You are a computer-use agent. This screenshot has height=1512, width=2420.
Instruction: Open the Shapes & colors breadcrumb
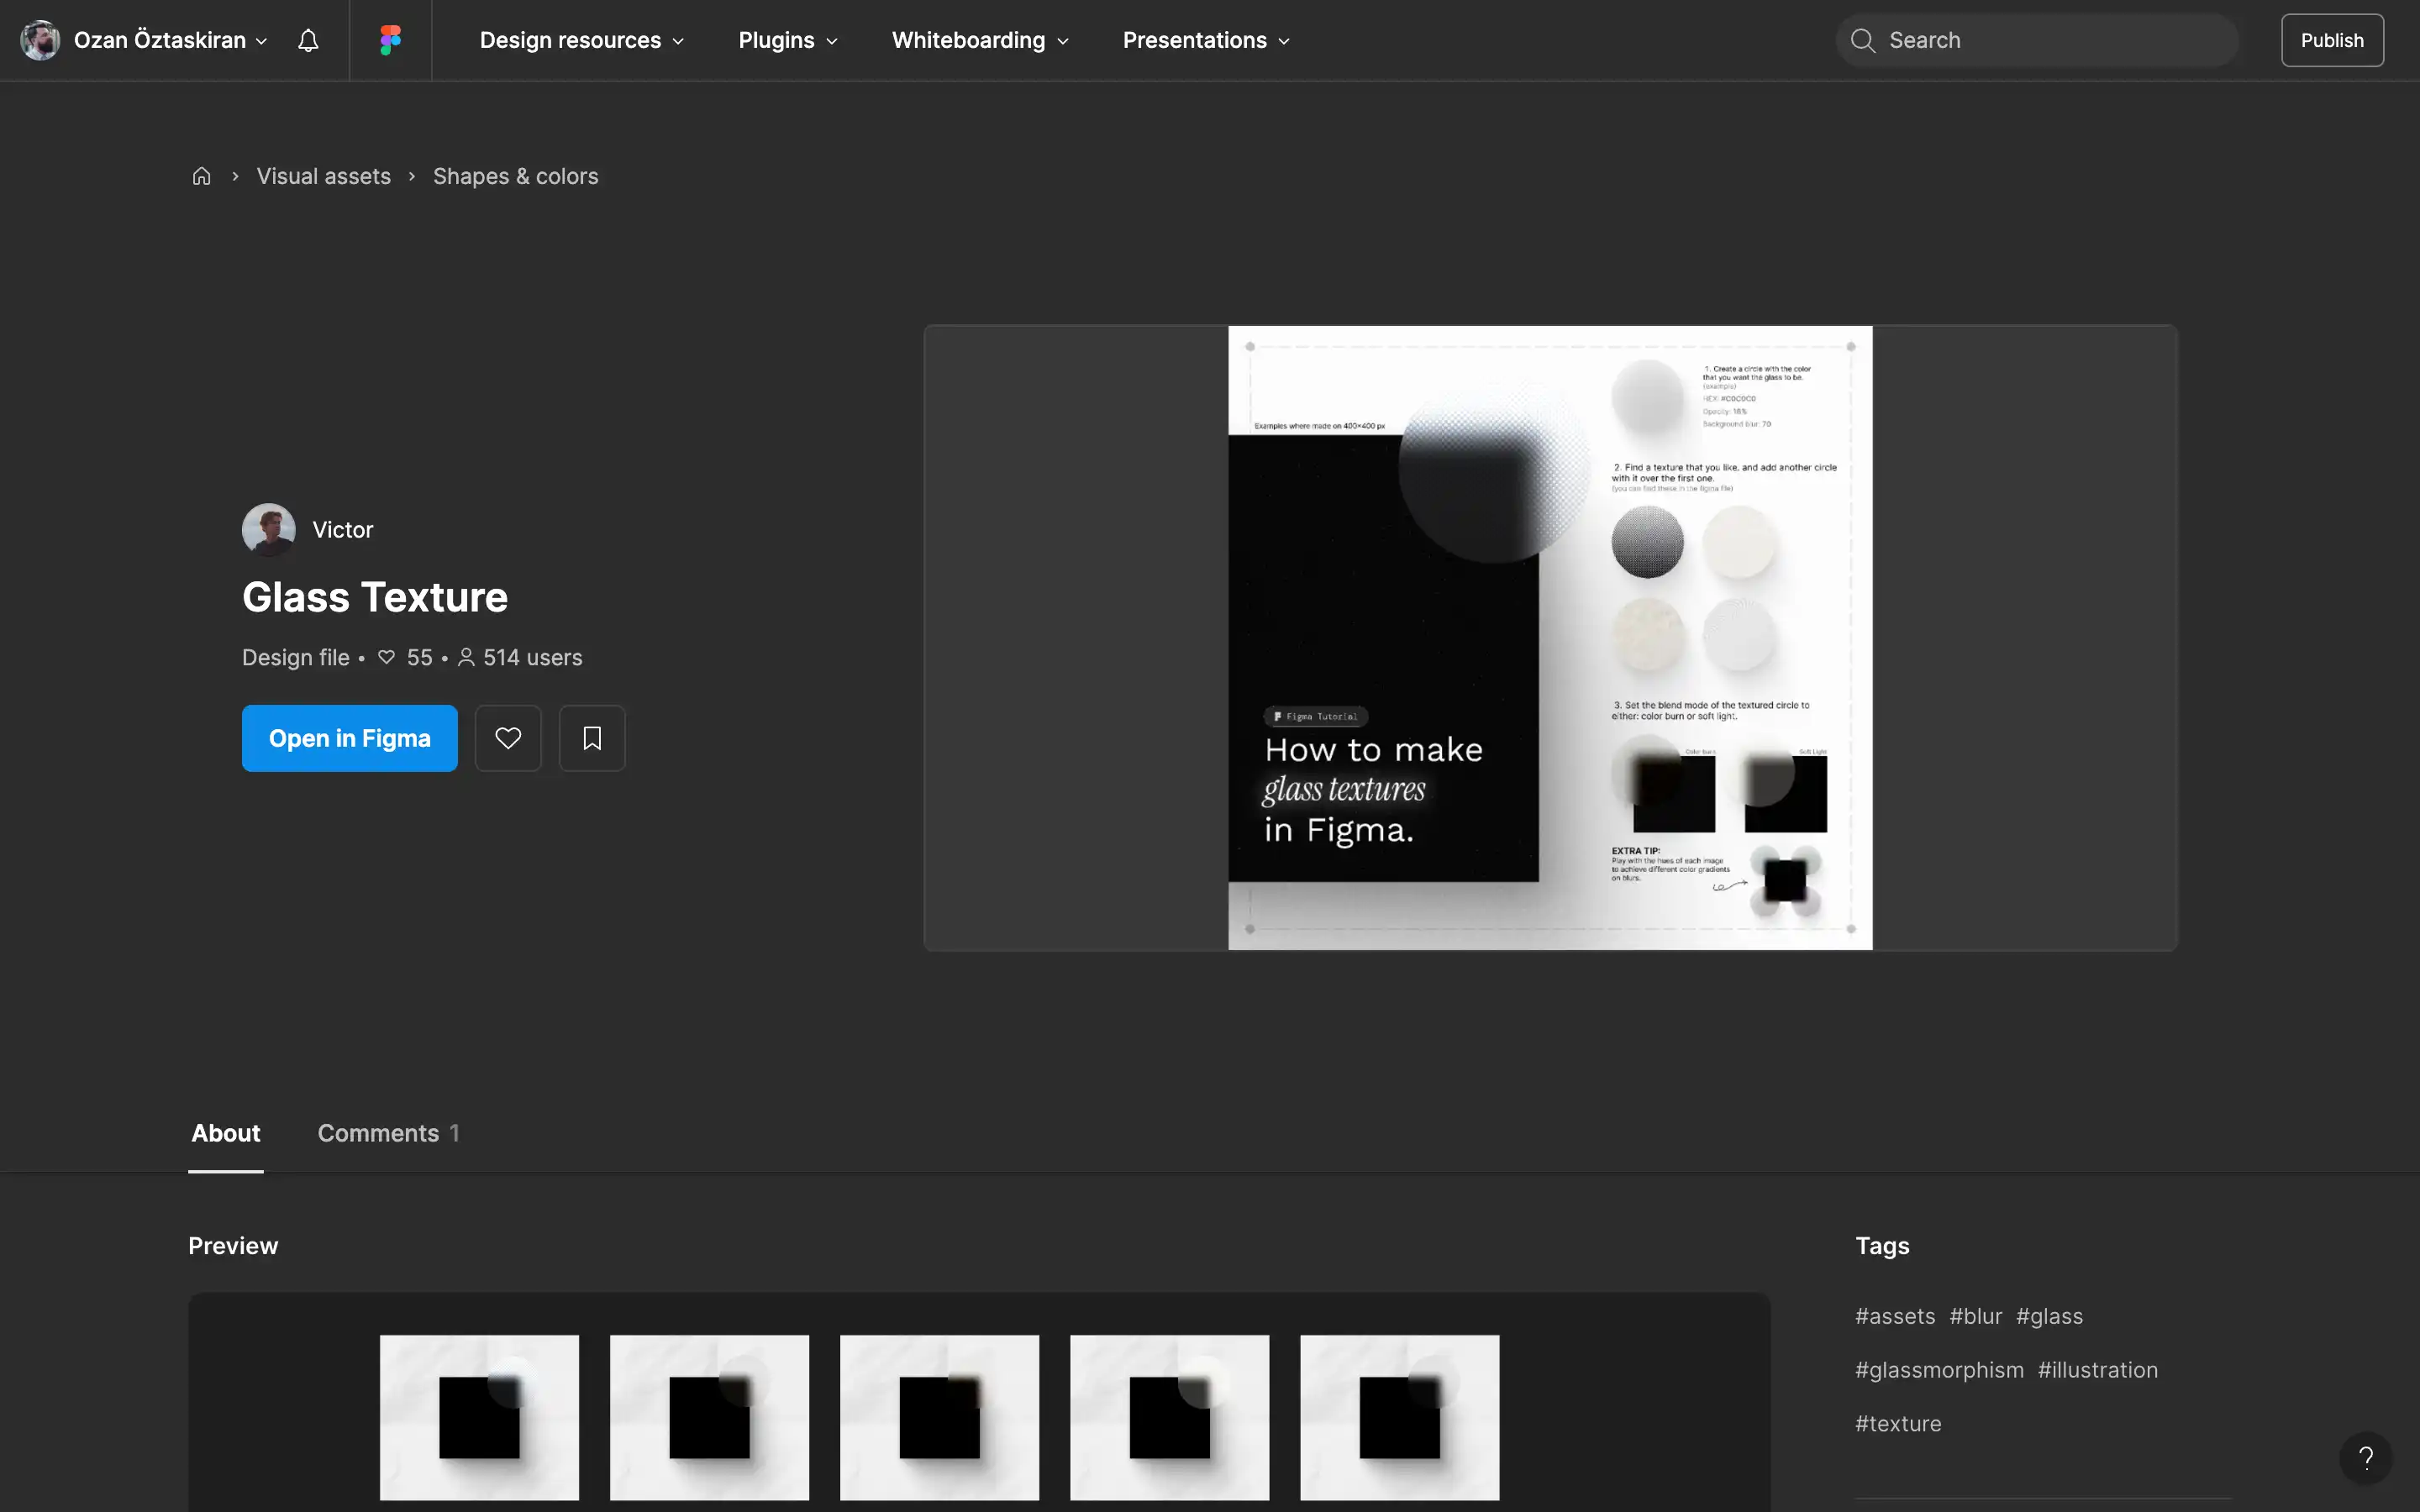tap(516, 176)
